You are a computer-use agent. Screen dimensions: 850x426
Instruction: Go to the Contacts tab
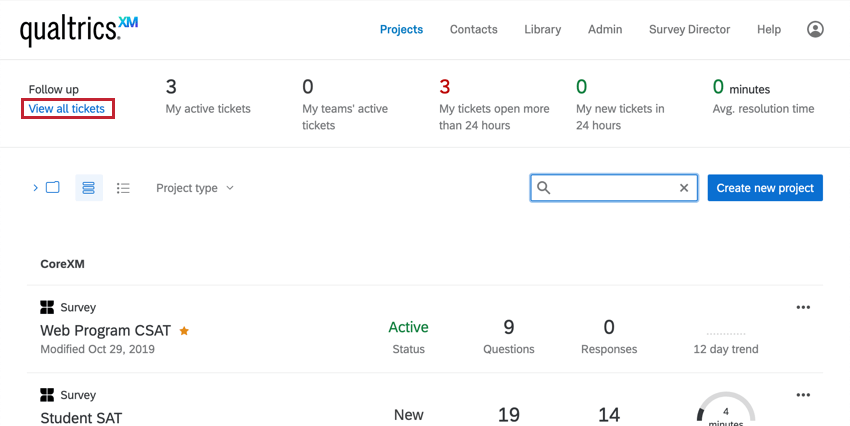pos(473,30)
